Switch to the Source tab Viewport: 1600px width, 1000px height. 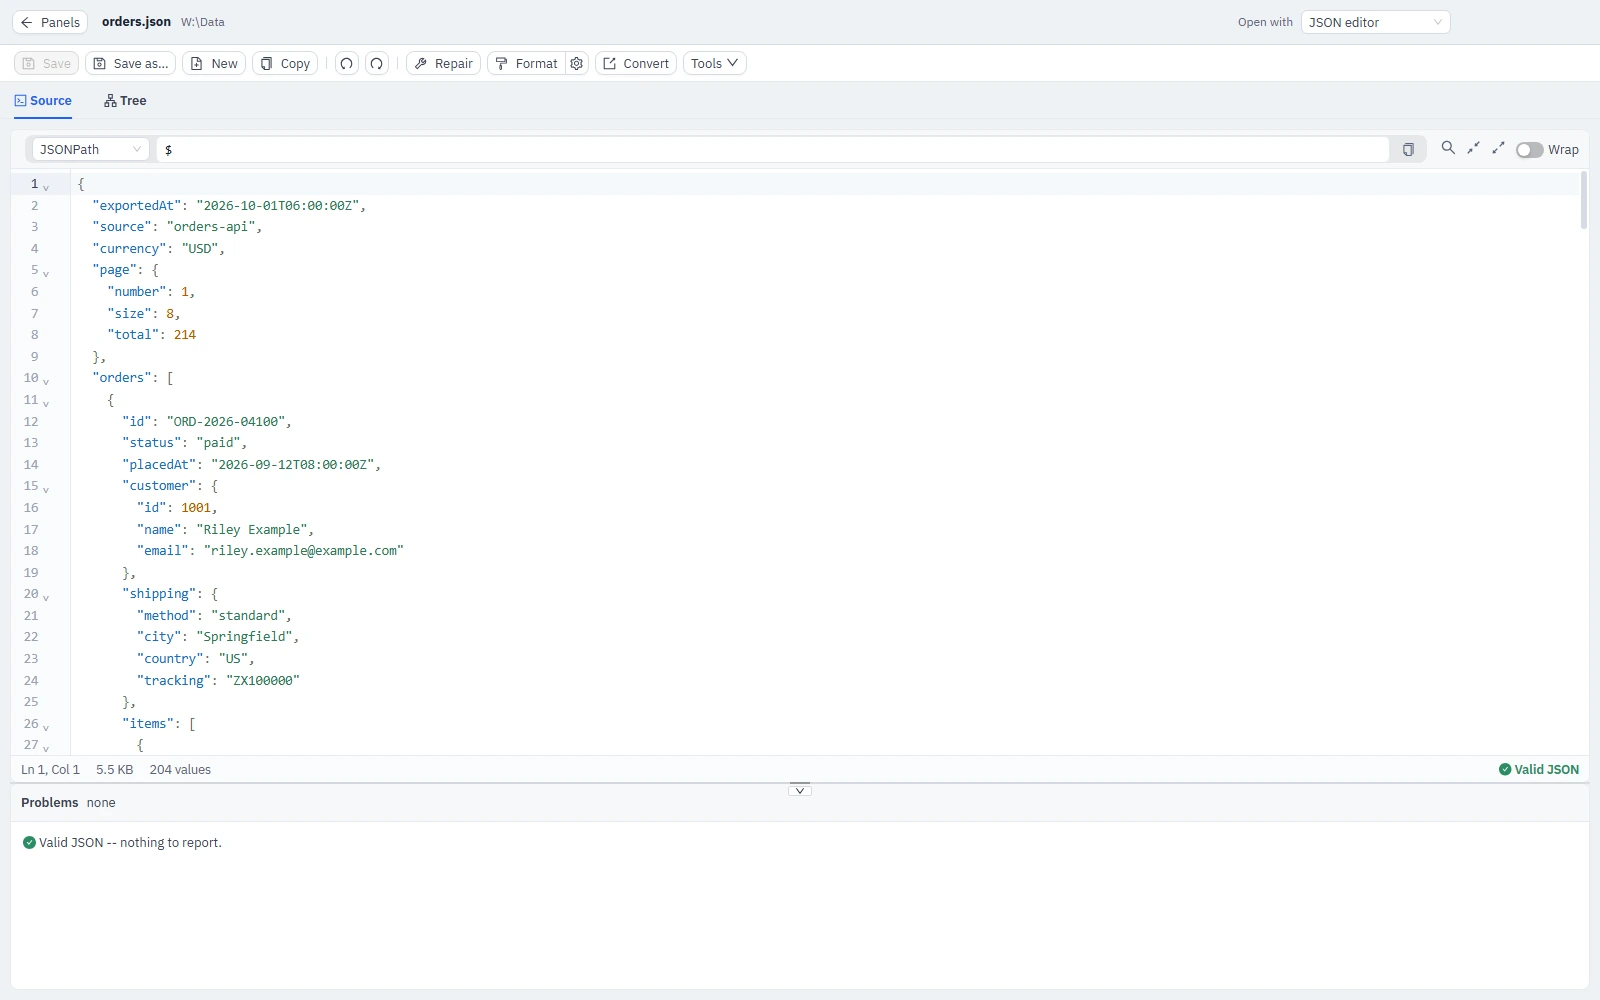[43, 101]
